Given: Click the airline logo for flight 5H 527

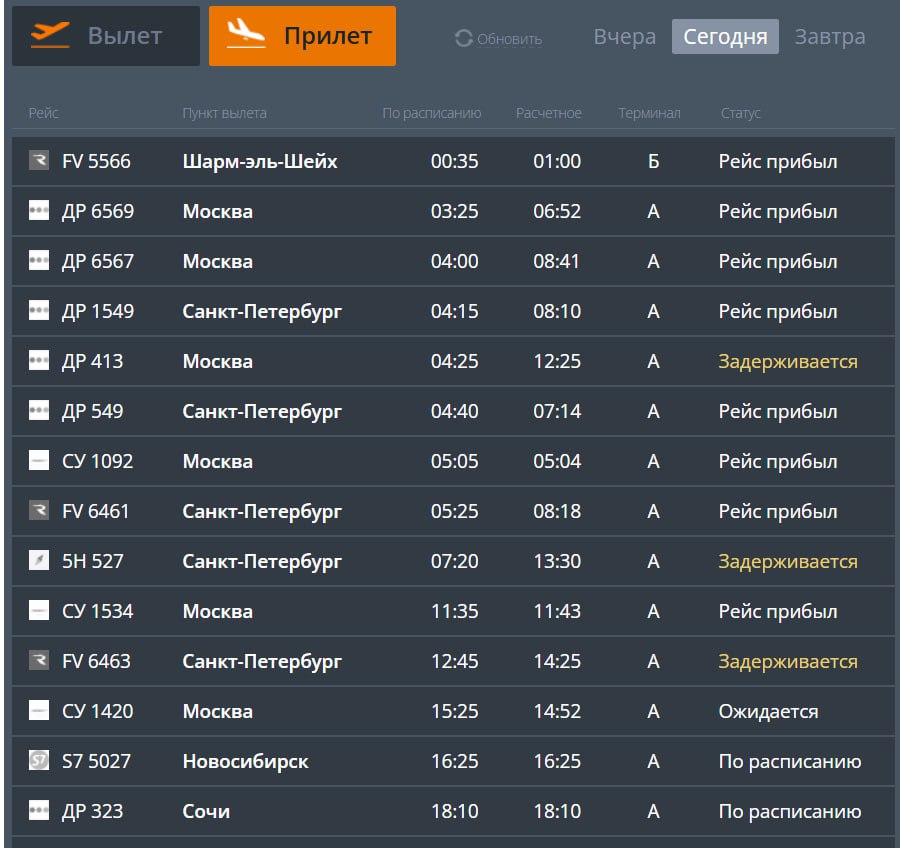Looking at the screenshot, I should click(39, 561).
